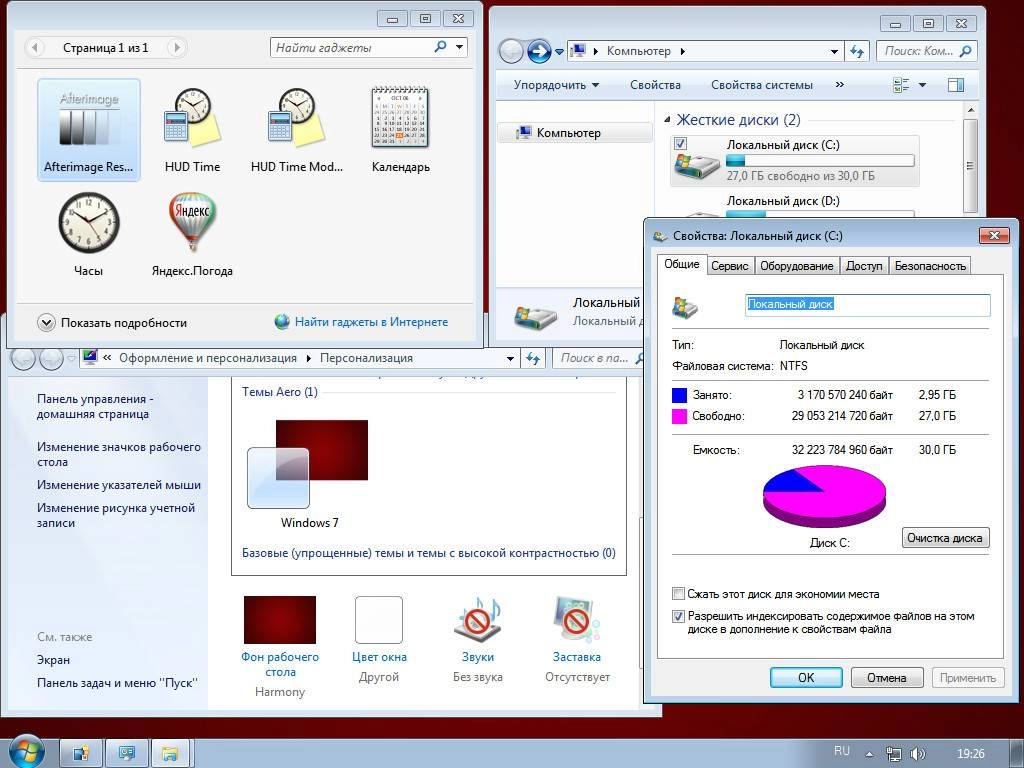Collapse the Жесткие диски (2) group
The width and height of the screenshot is (1024, 768).
coord(667,120)
